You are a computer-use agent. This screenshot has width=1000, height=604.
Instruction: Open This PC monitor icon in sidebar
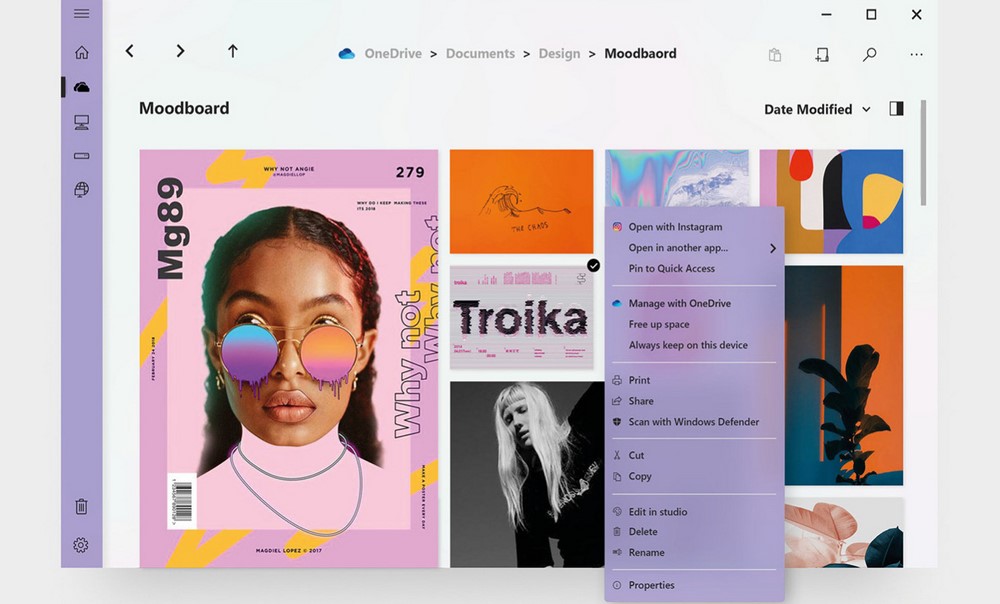coord(82,122)
